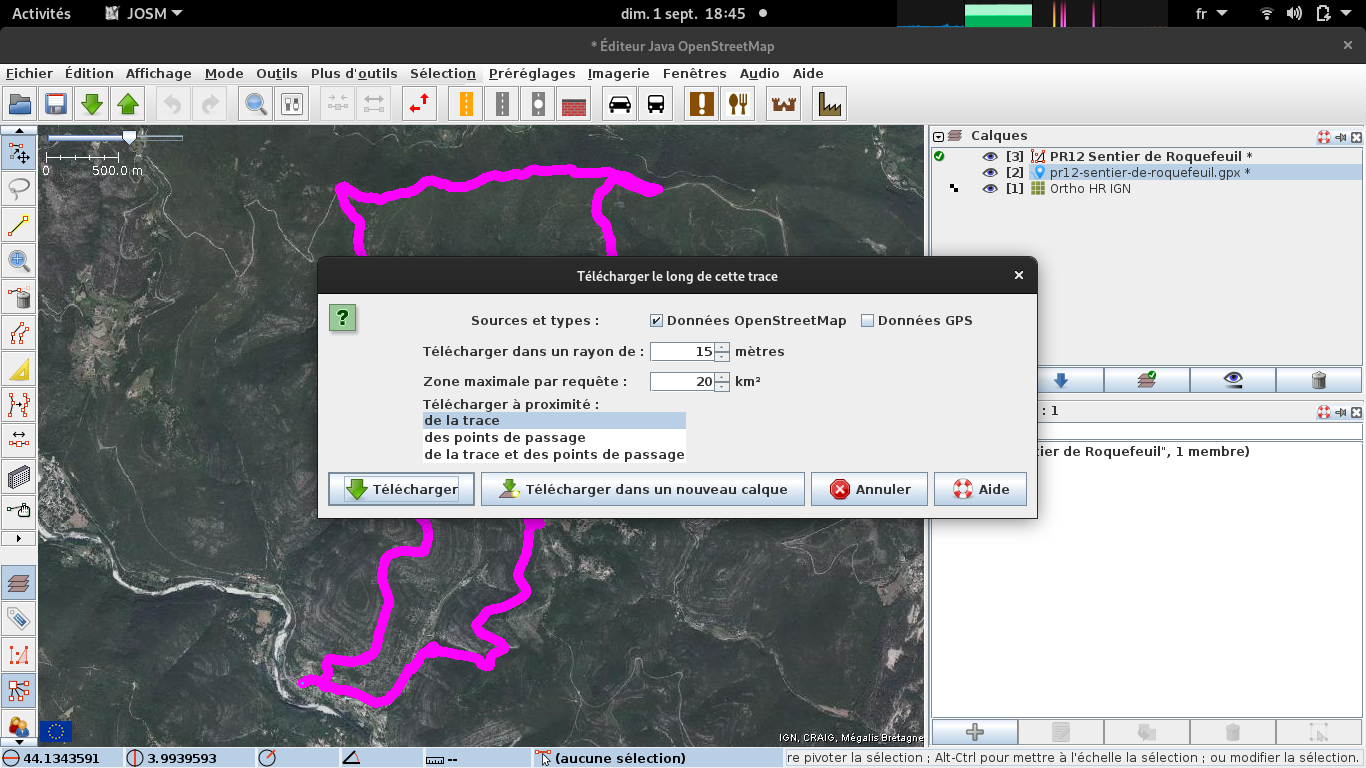1366x768 pixels.
Task: Click the Open file folder icon
Action: pyautogui.click(x=20, y=104)
